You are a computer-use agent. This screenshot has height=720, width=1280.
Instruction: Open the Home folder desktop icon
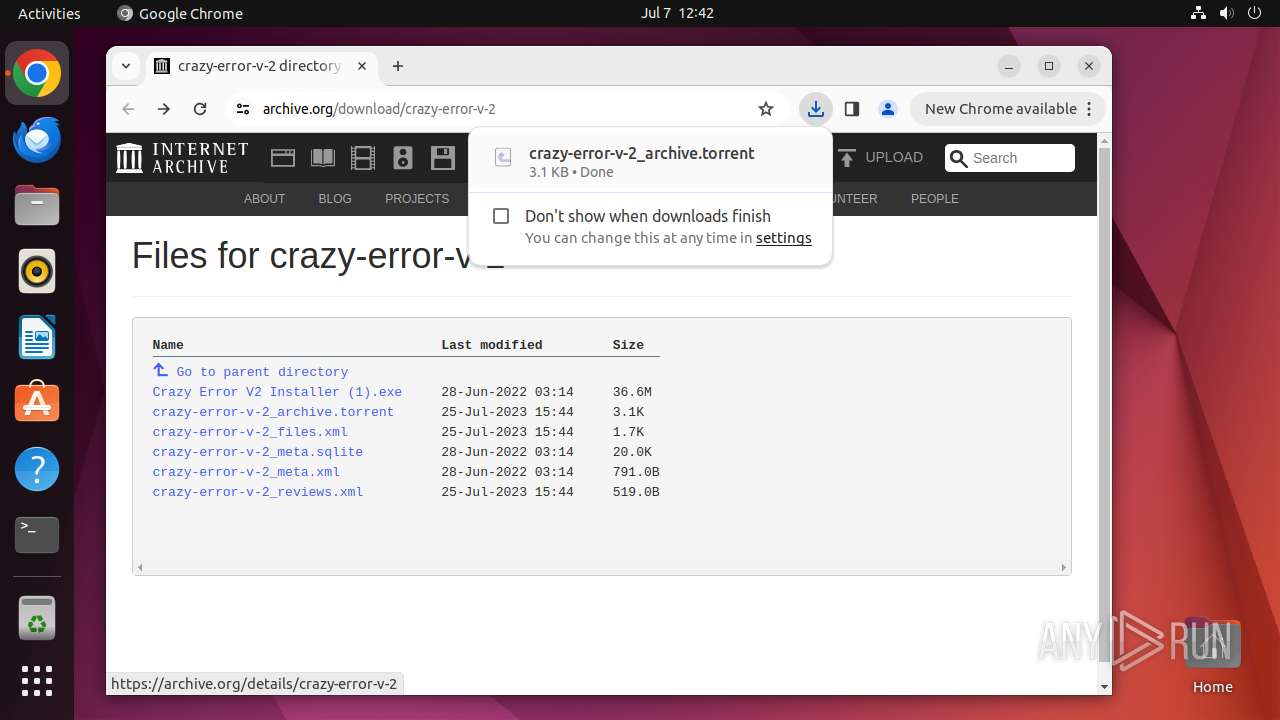coord(1212,656)
